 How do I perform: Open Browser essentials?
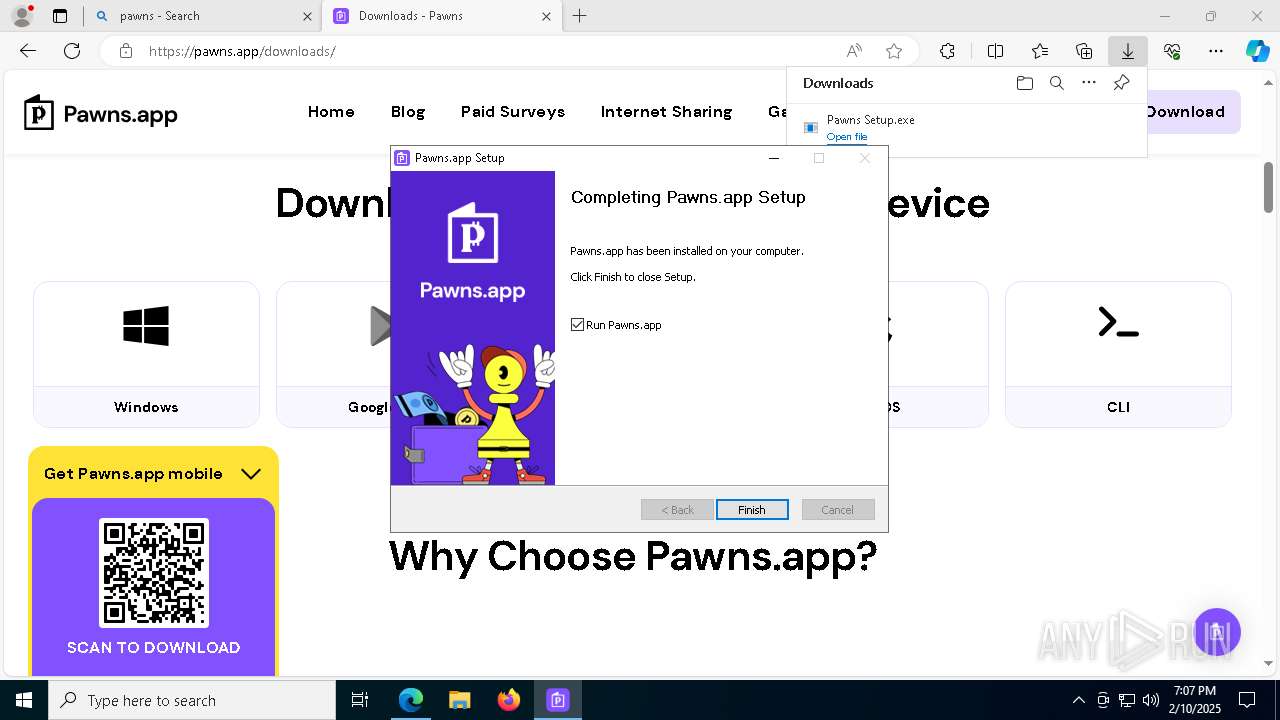[1172, 51]
